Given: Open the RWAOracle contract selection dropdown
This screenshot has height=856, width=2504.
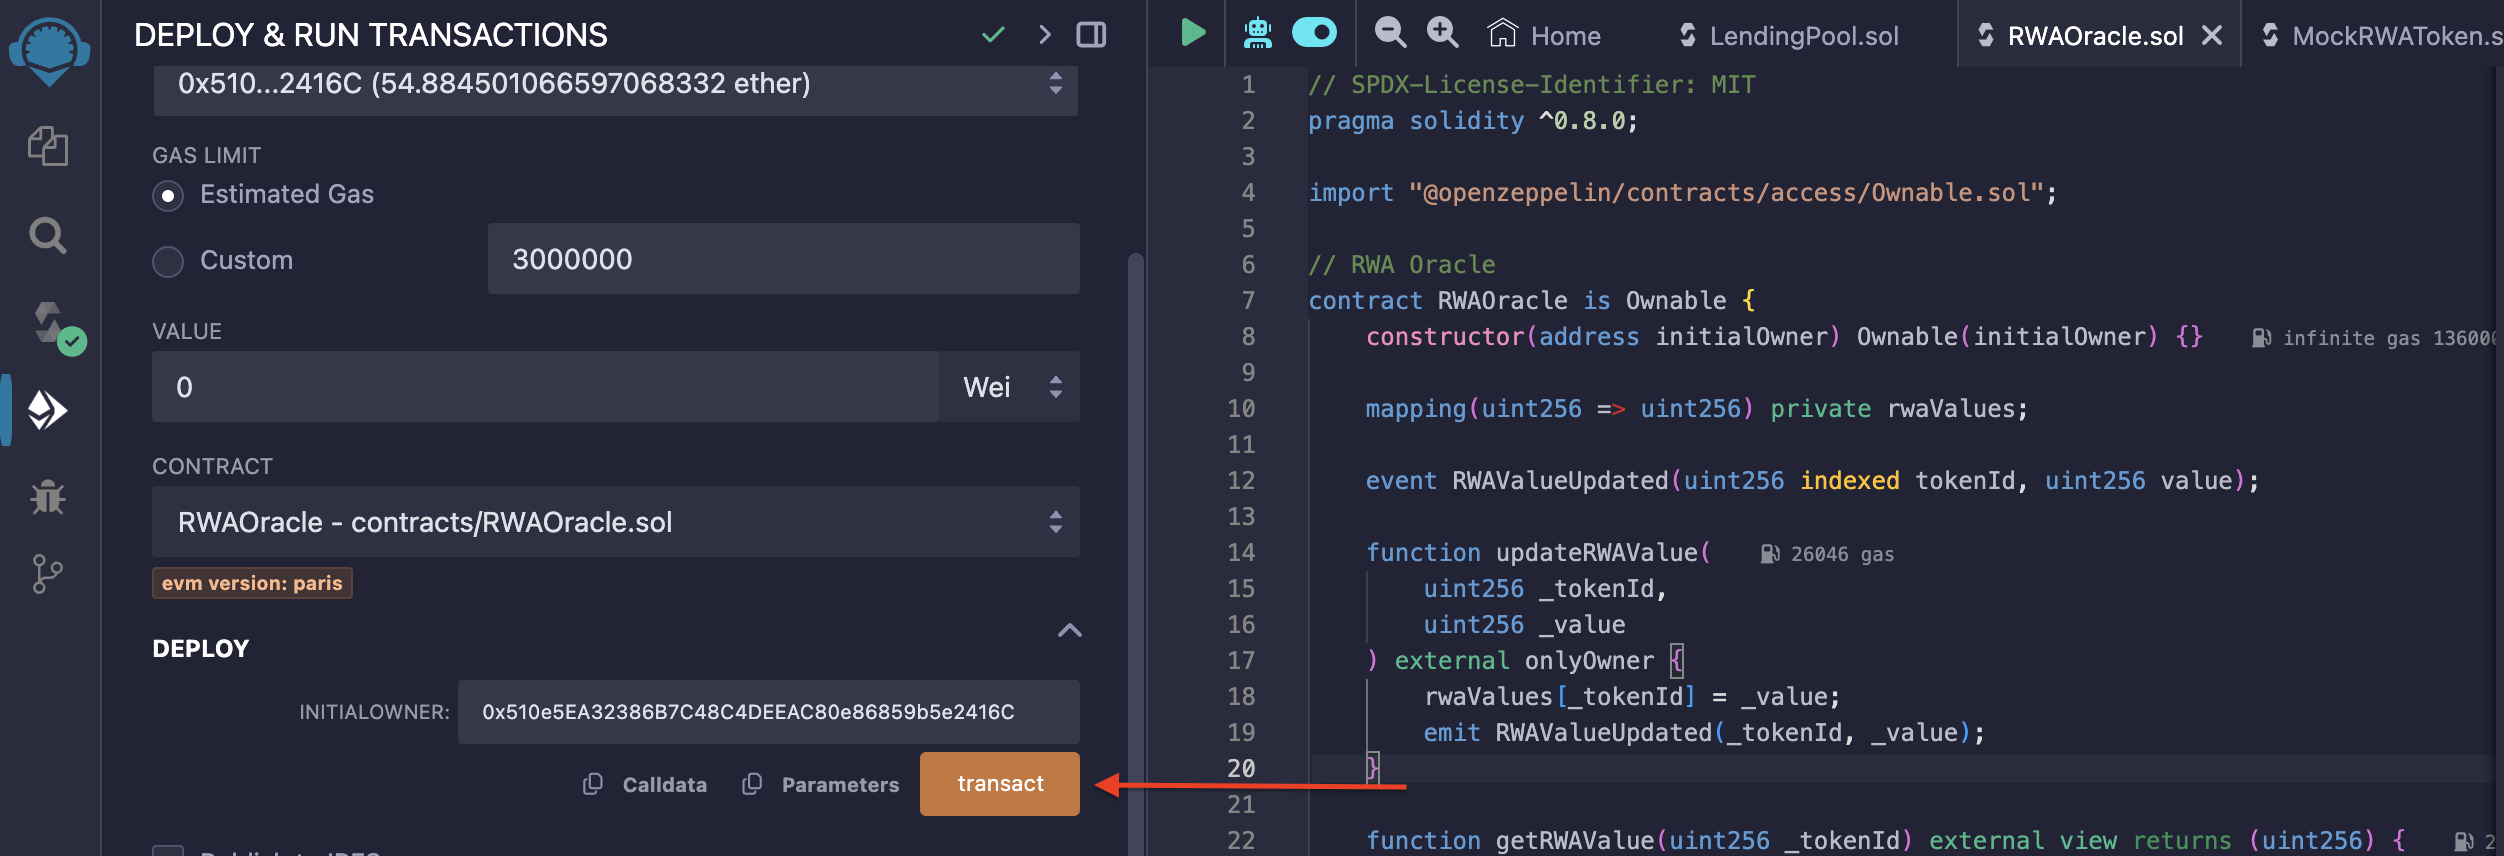Looking at the screenshot, I should [615, 522].
